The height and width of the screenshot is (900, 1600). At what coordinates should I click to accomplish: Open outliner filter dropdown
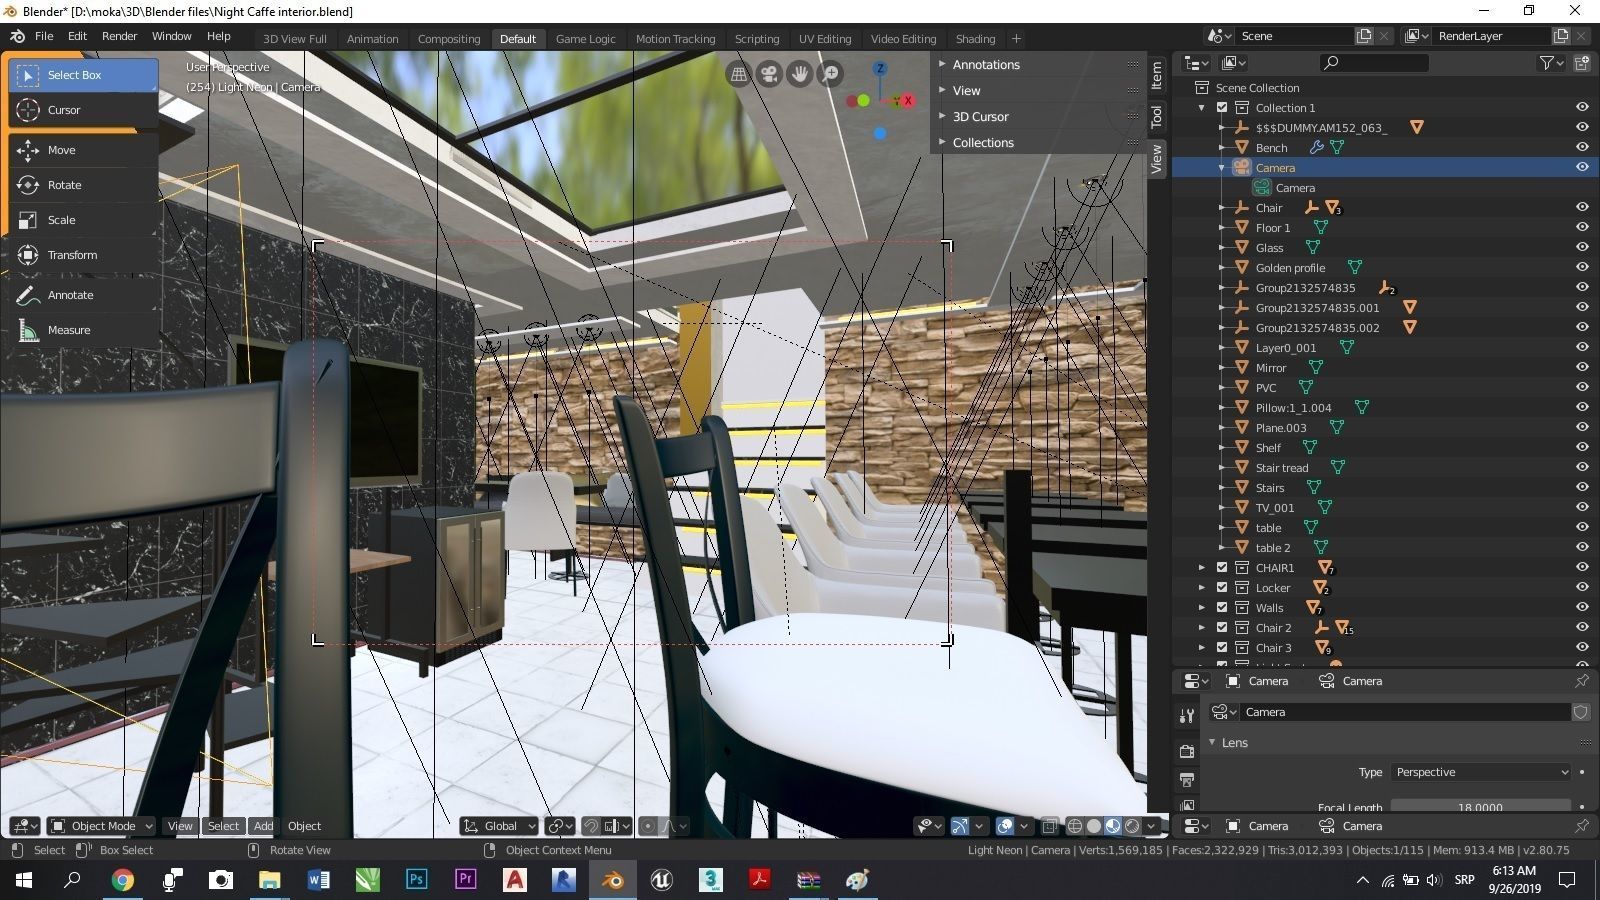1551,63
